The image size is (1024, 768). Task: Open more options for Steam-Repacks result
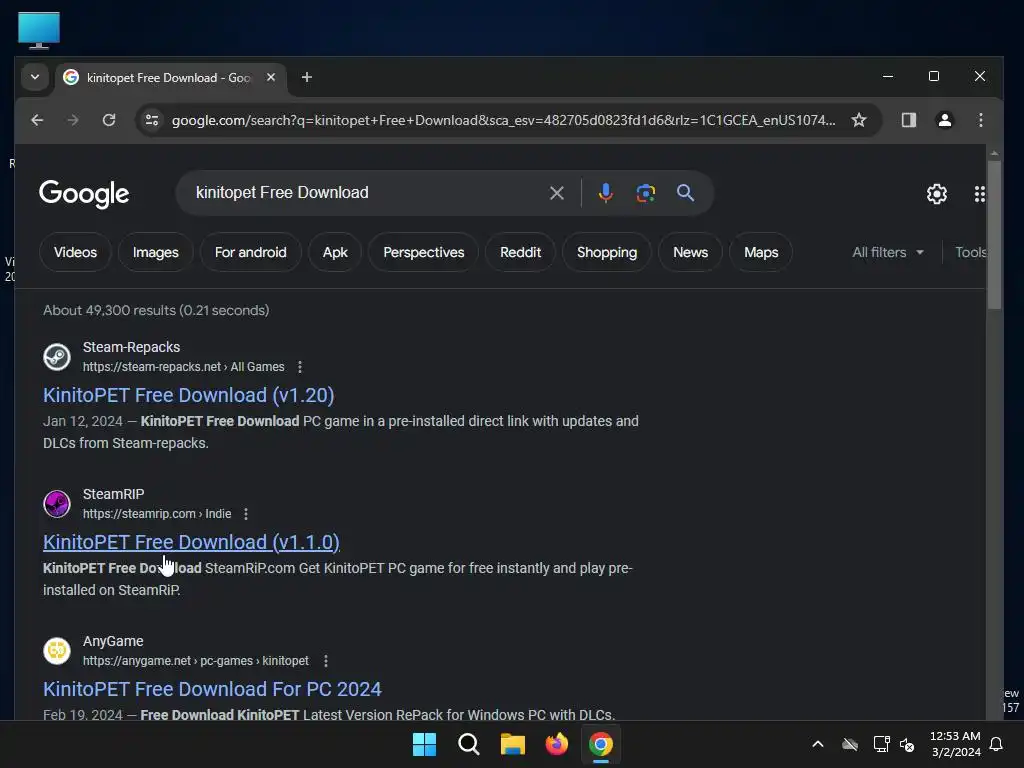pyautogui.click(x=300, y=367)
